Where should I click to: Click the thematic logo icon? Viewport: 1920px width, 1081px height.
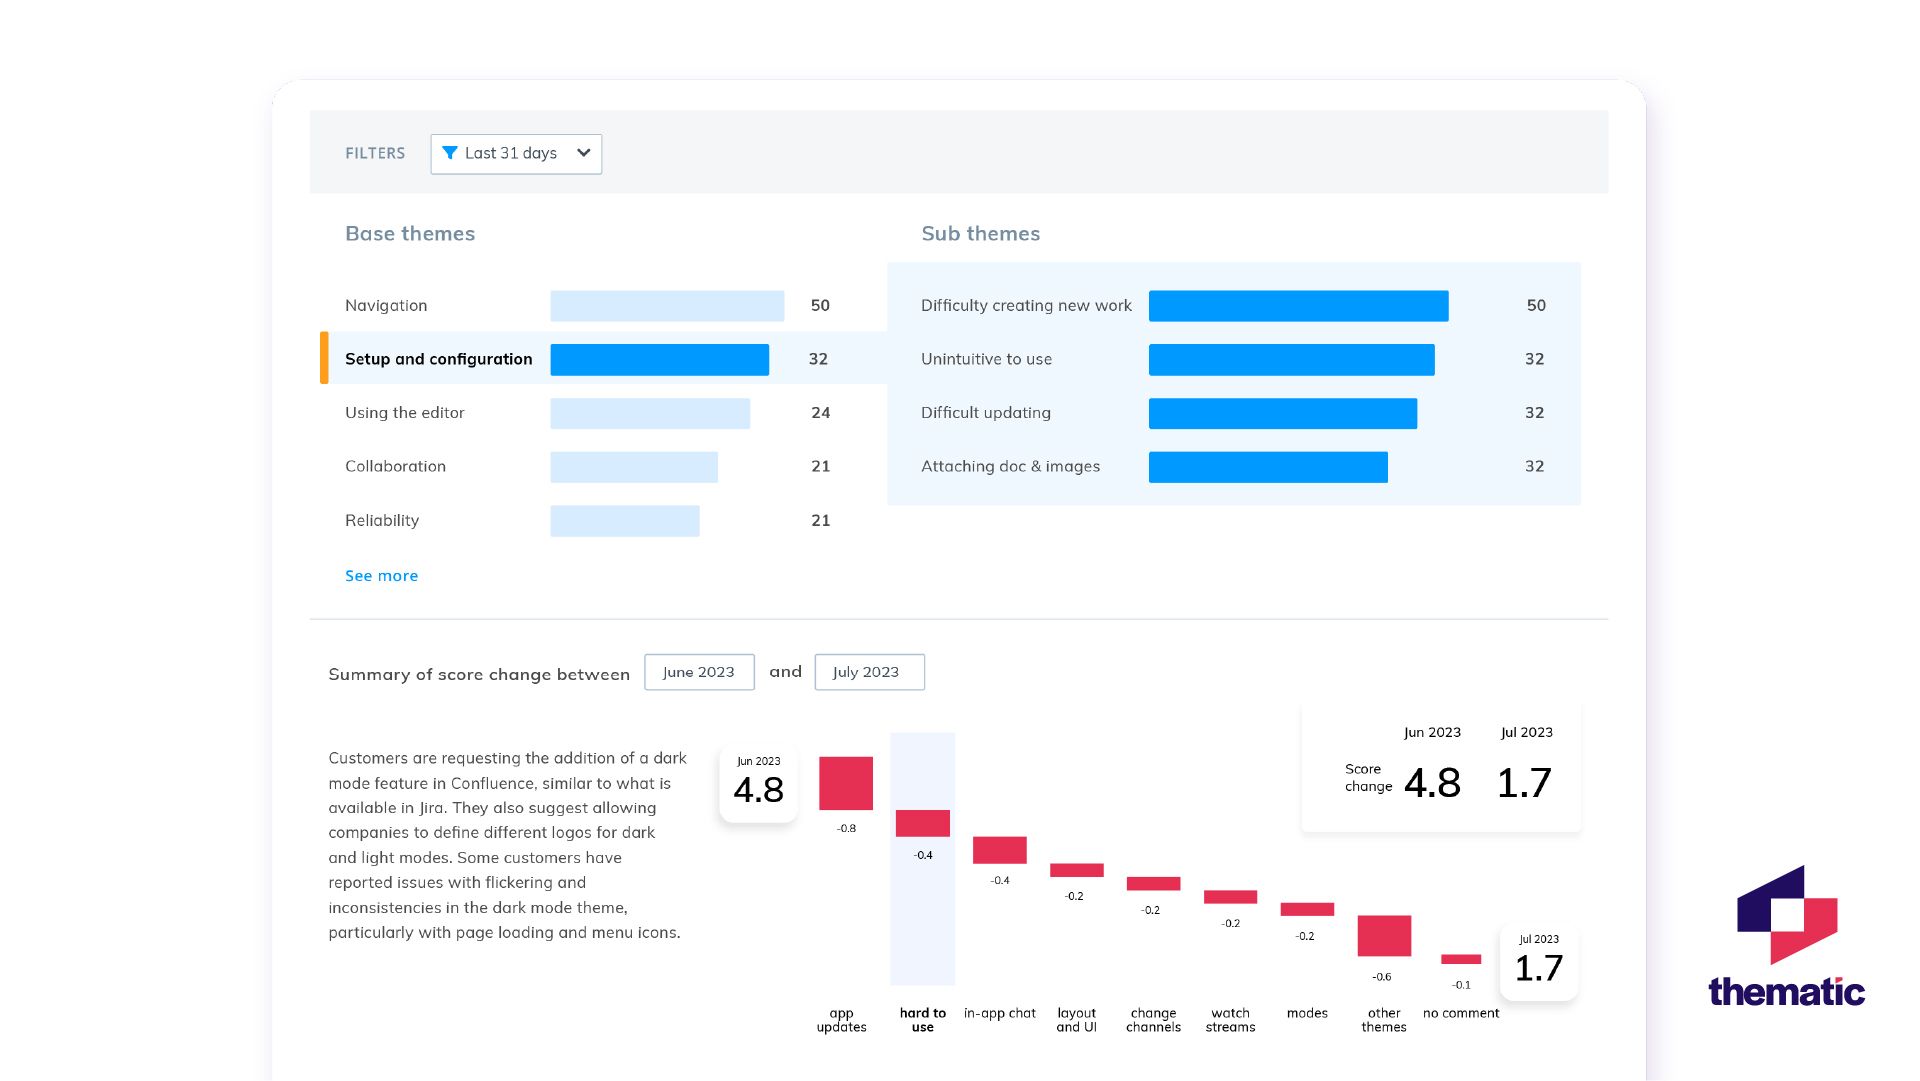pos(1787,915)
